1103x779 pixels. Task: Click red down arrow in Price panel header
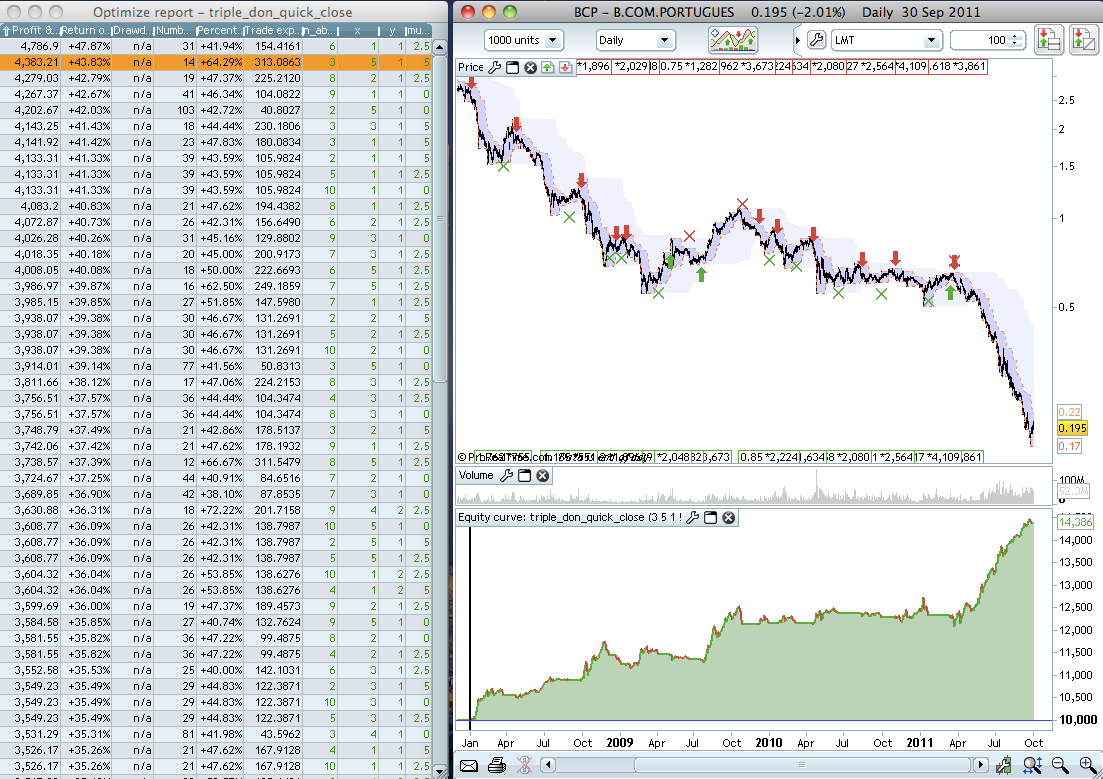pos(565,68)
